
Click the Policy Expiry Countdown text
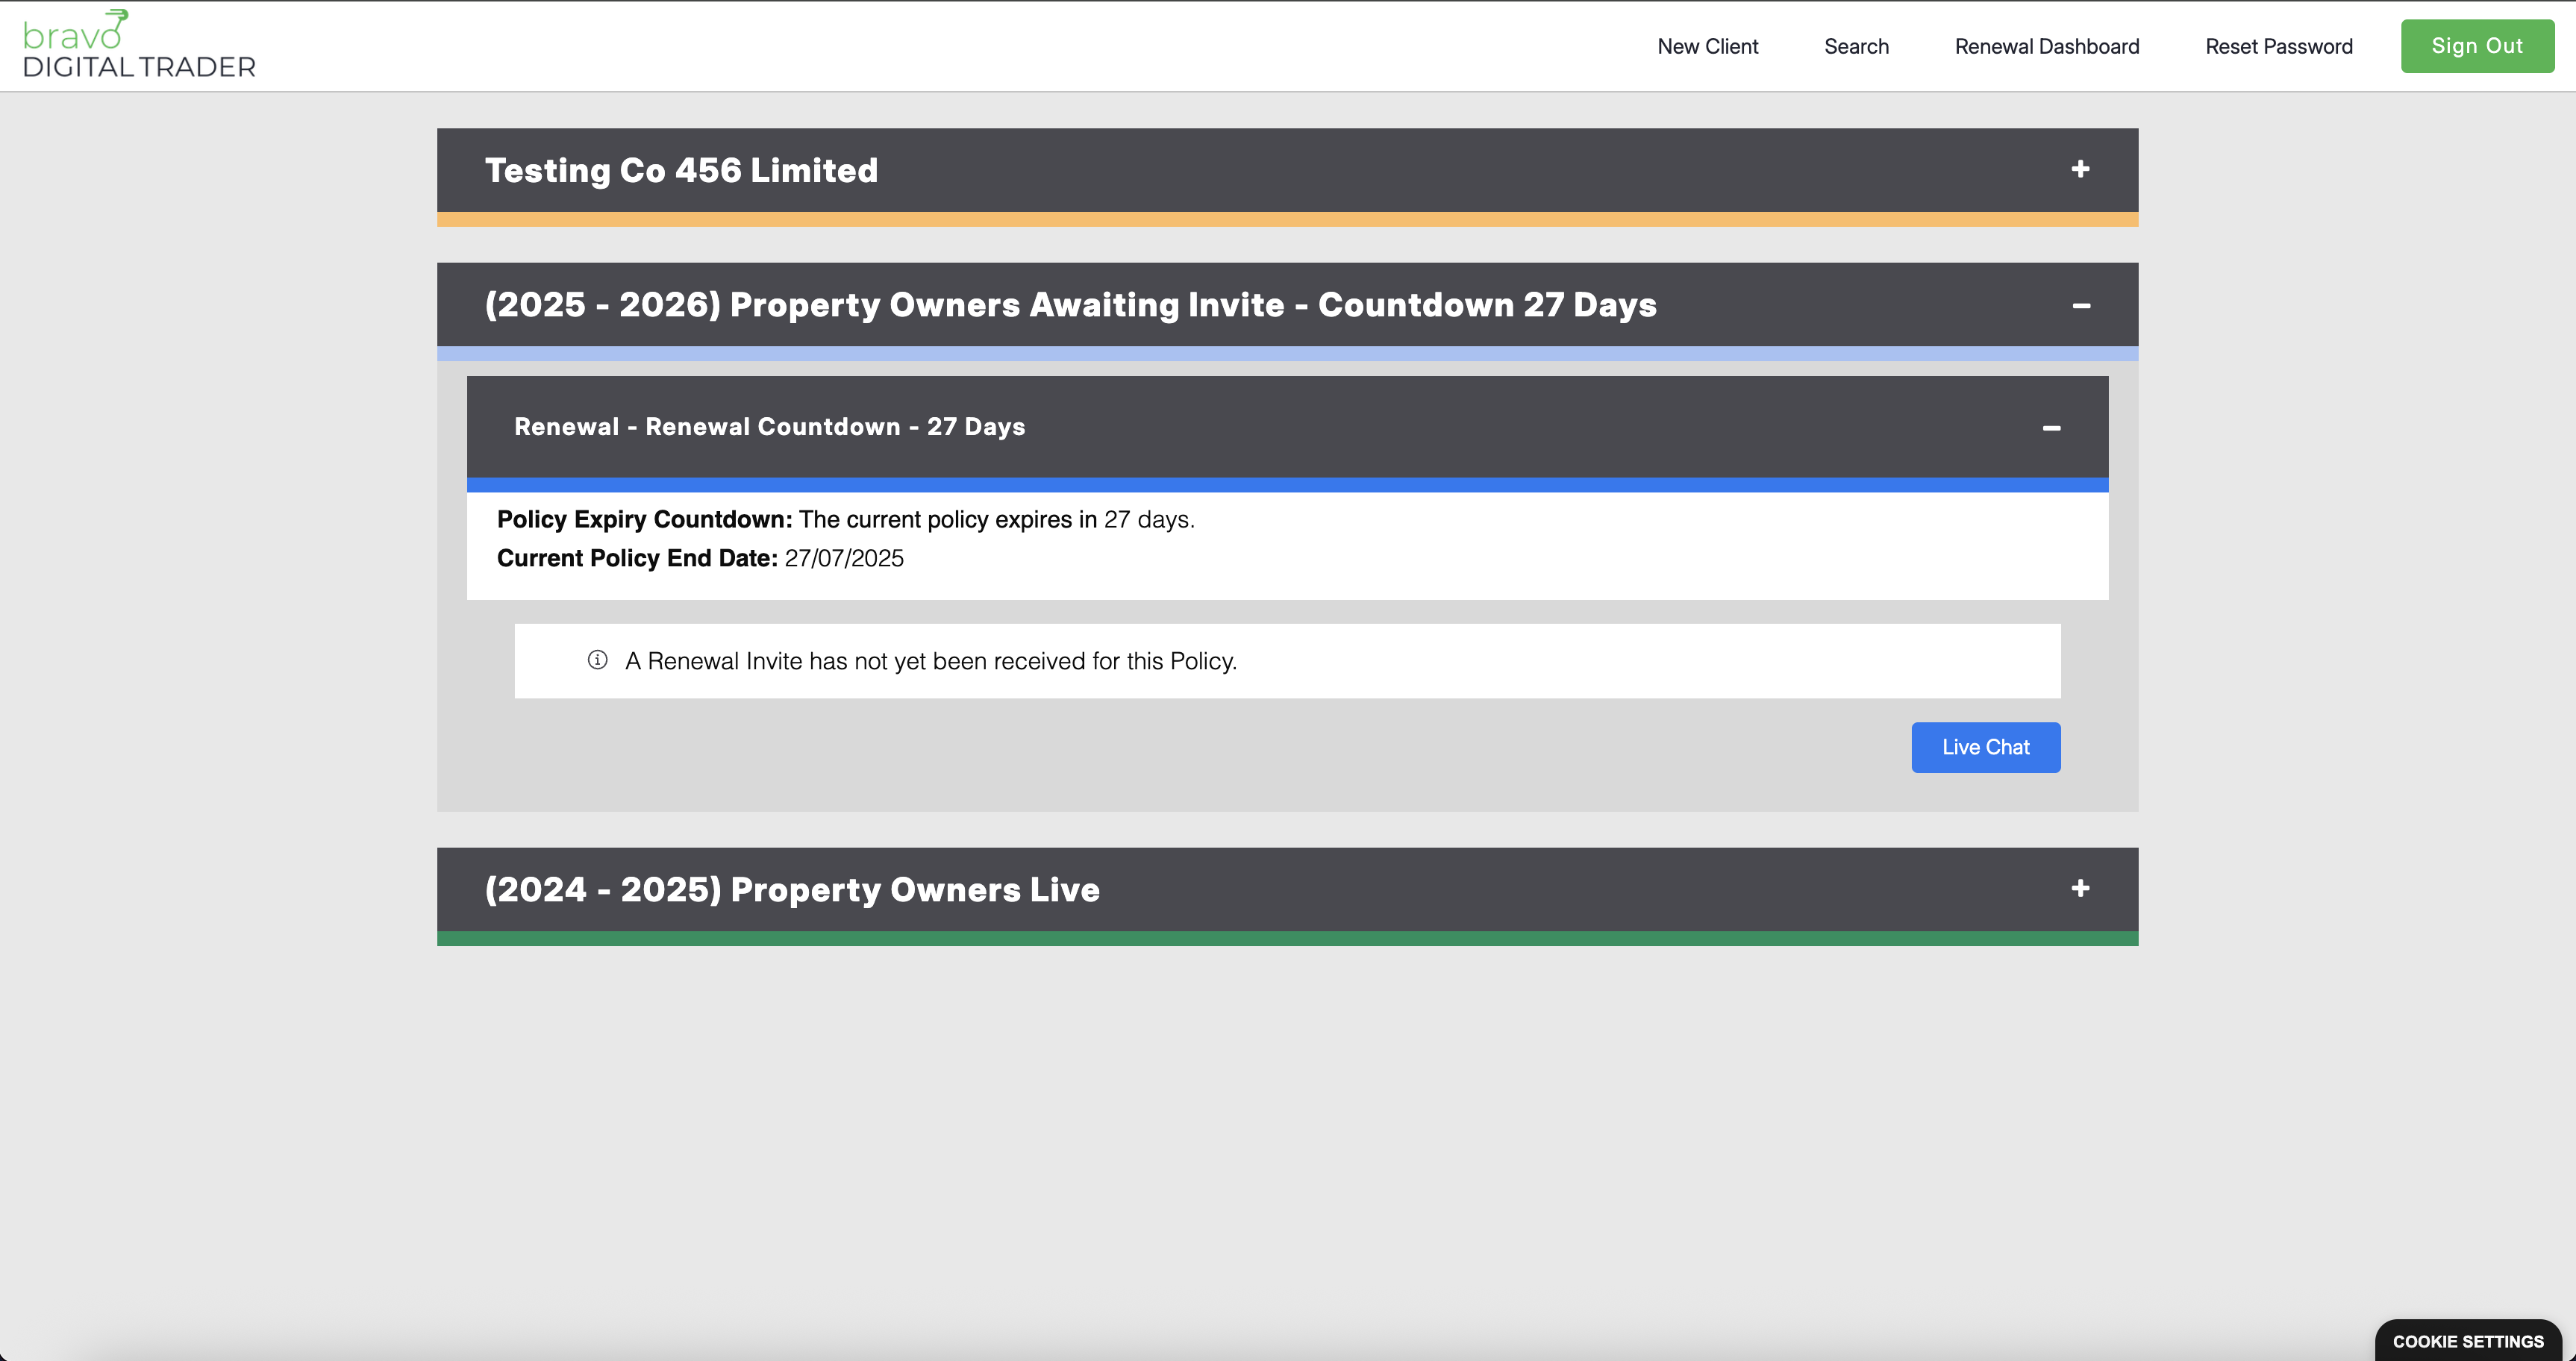pyautogui.click(x=845, y=520)
